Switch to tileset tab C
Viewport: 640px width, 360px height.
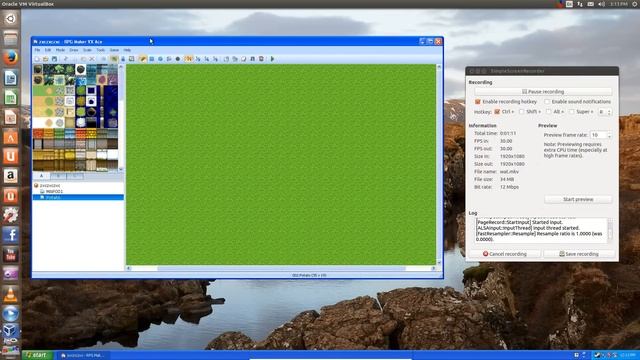[x=75, y=176]
